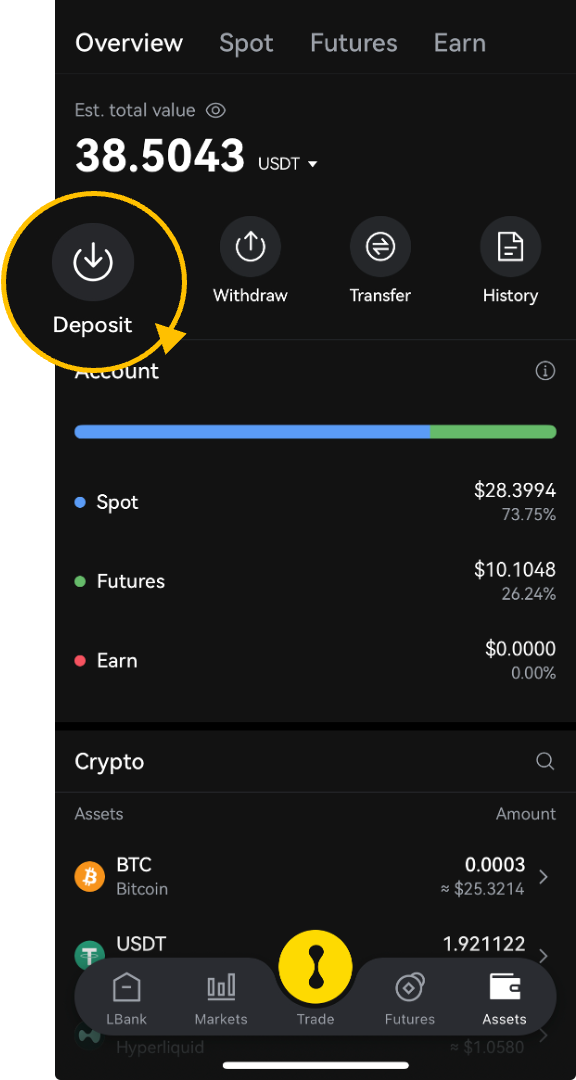Tap the Deposit download icon
The height and width of the screenshot is (1080, 576).
[x=93, y=262]
